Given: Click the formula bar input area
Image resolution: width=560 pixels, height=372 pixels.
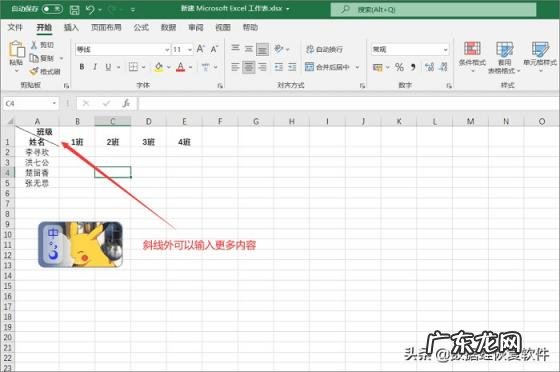Looking at the screenshot, I should 349,104.
